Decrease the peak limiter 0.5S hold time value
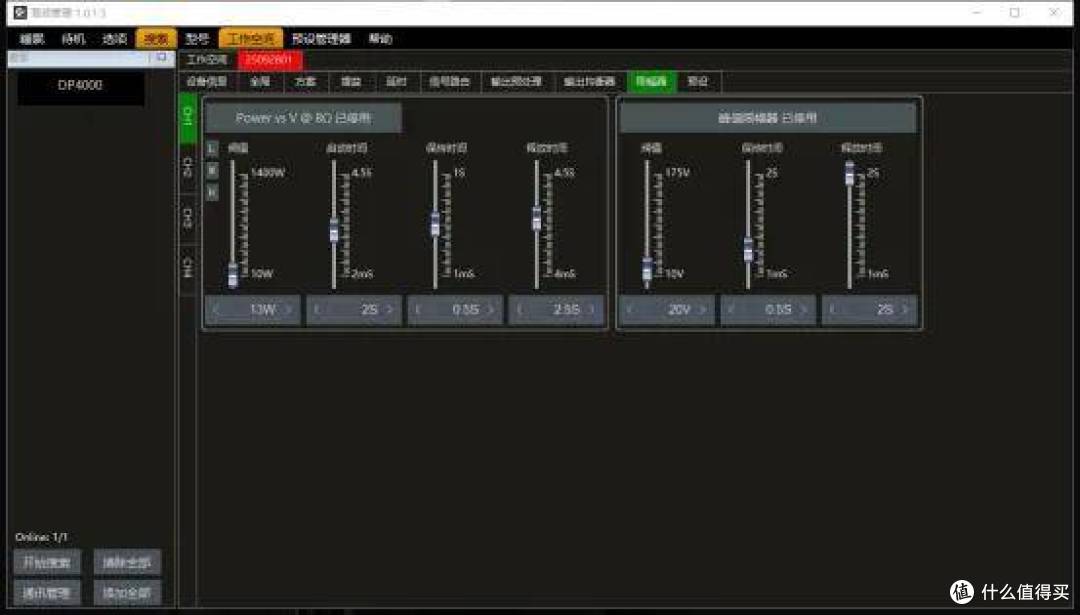 [x=731, y=310]
